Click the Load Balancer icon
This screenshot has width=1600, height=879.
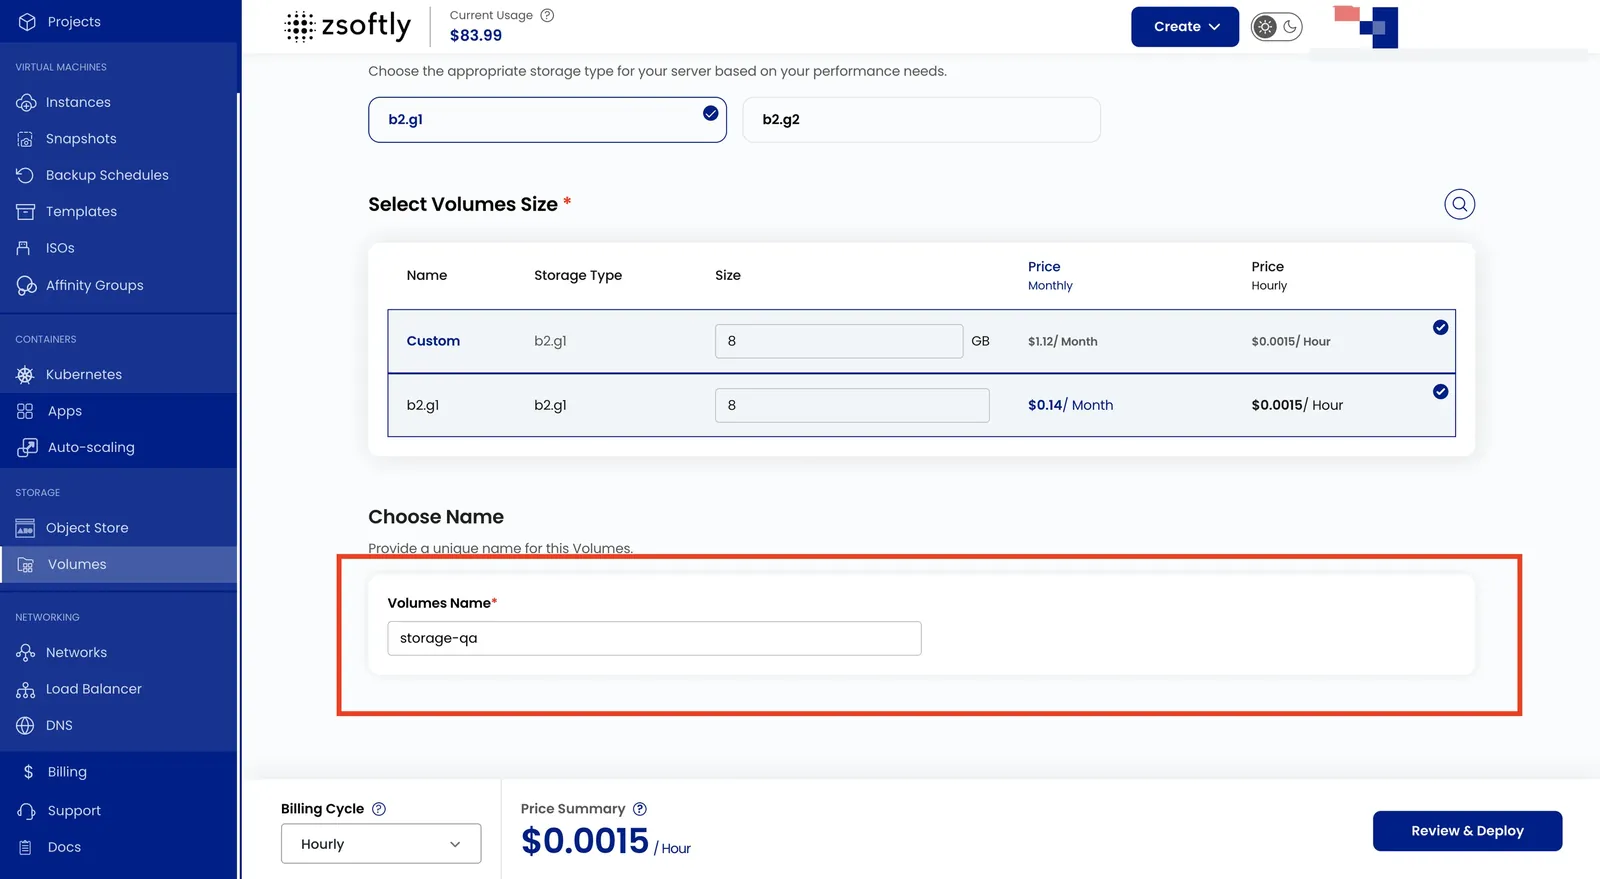[26, 689]
